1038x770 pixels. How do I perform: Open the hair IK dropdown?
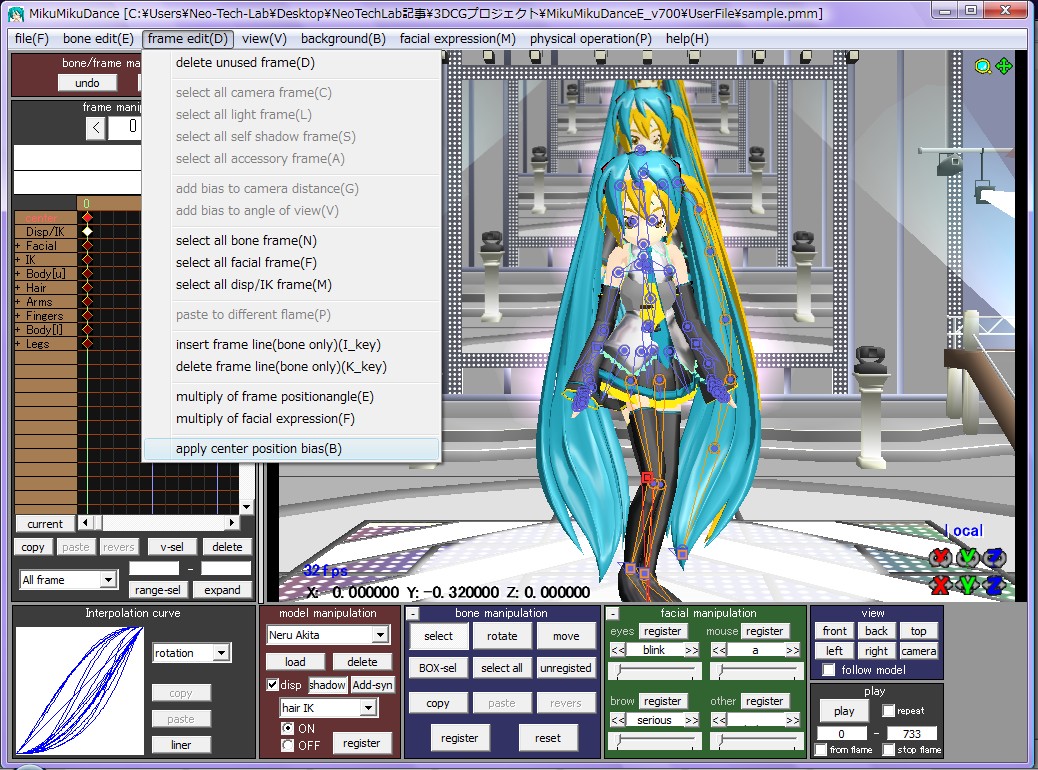369,708
